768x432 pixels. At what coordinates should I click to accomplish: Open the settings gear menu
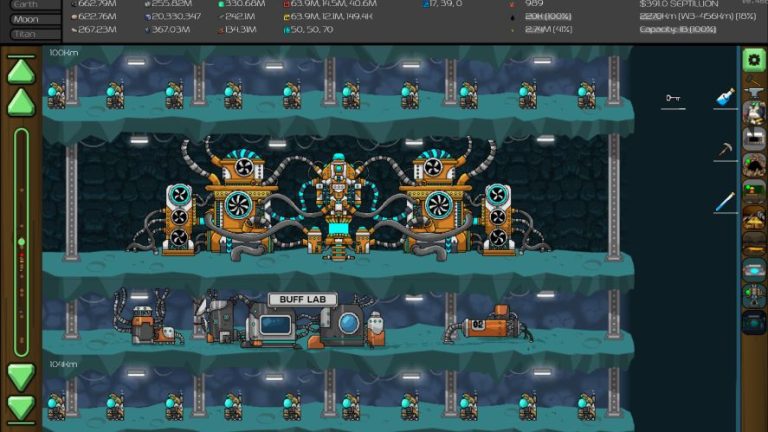(x=754, y=60)
